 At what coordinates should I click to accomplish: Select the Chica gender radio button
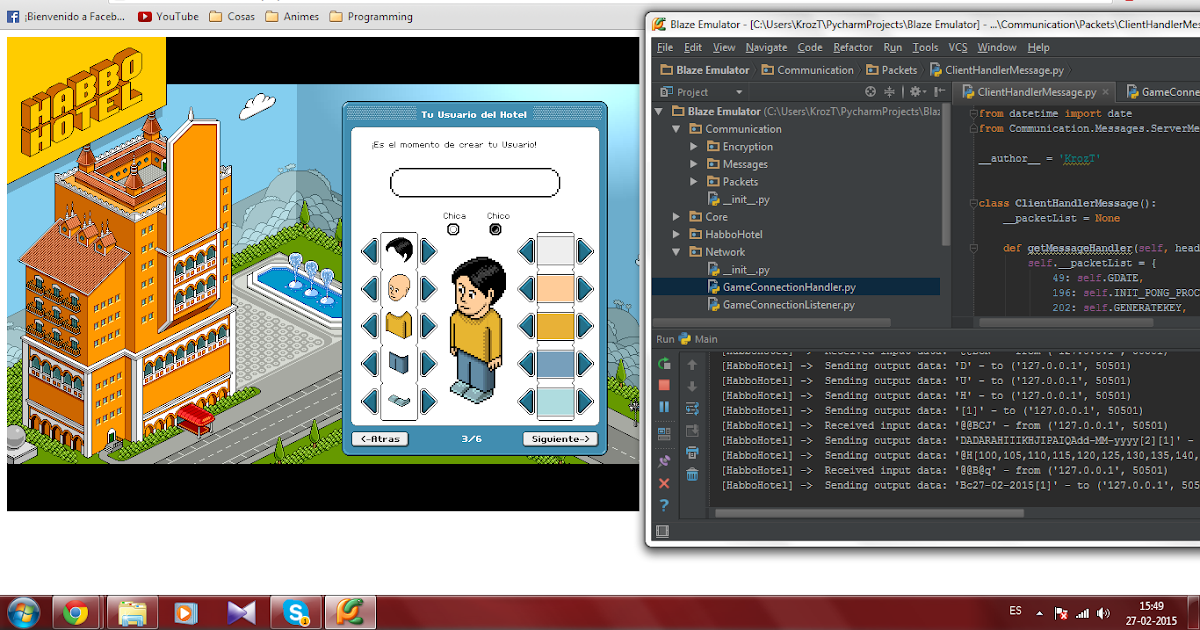click(x=453, y=229)
